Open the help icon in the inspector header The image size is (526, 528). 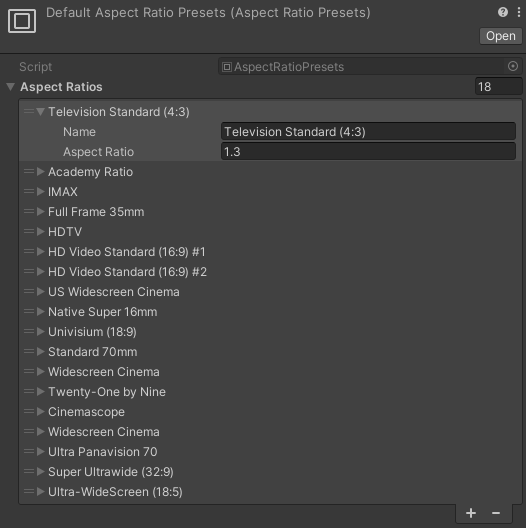(x=502, y=12)
